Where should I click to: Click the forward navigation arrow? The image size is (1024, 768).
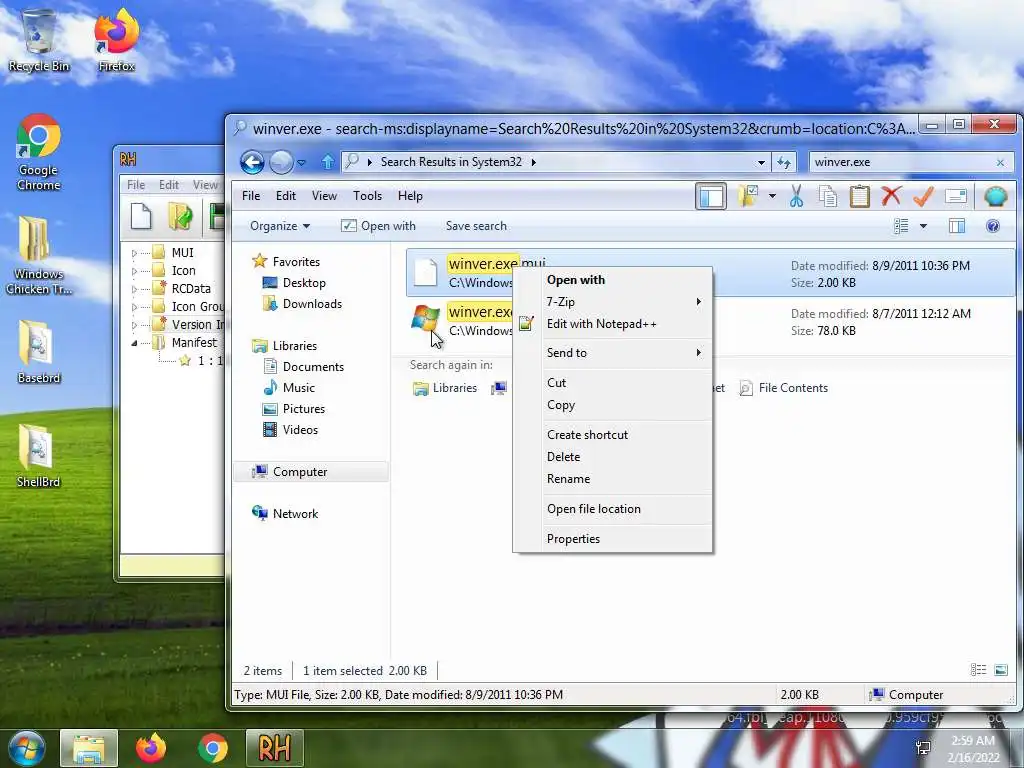click(281, 162)
